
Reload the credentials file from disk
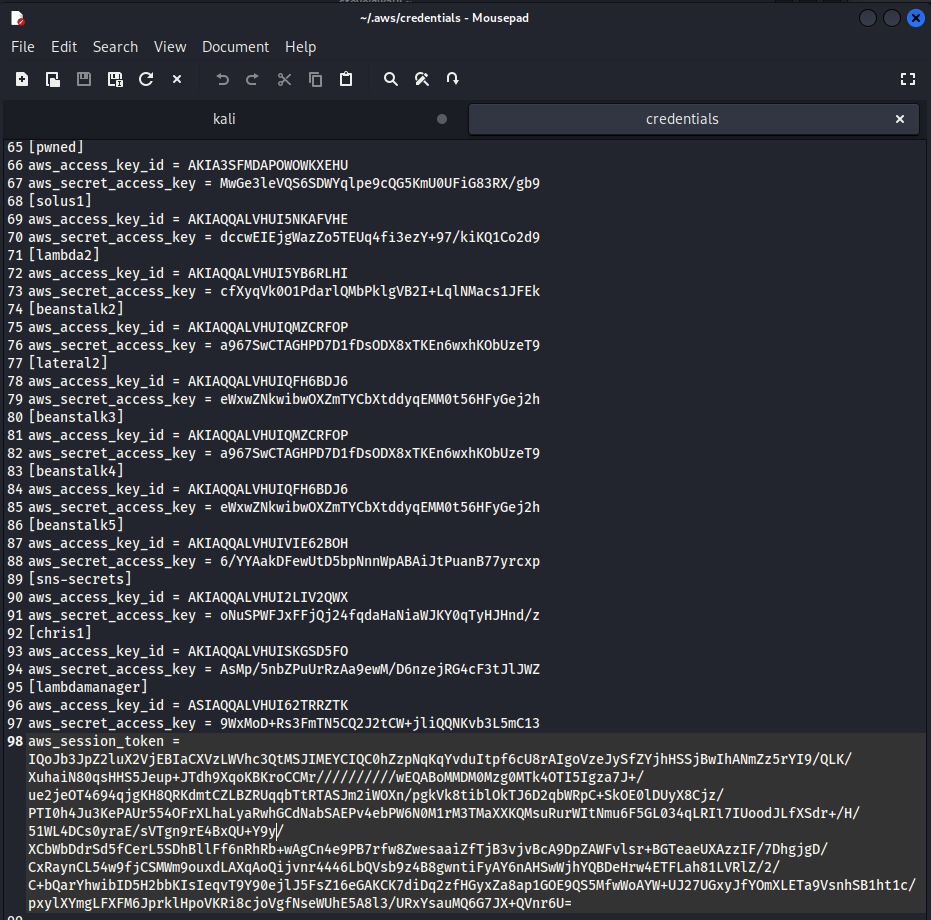tap(146, 79)
